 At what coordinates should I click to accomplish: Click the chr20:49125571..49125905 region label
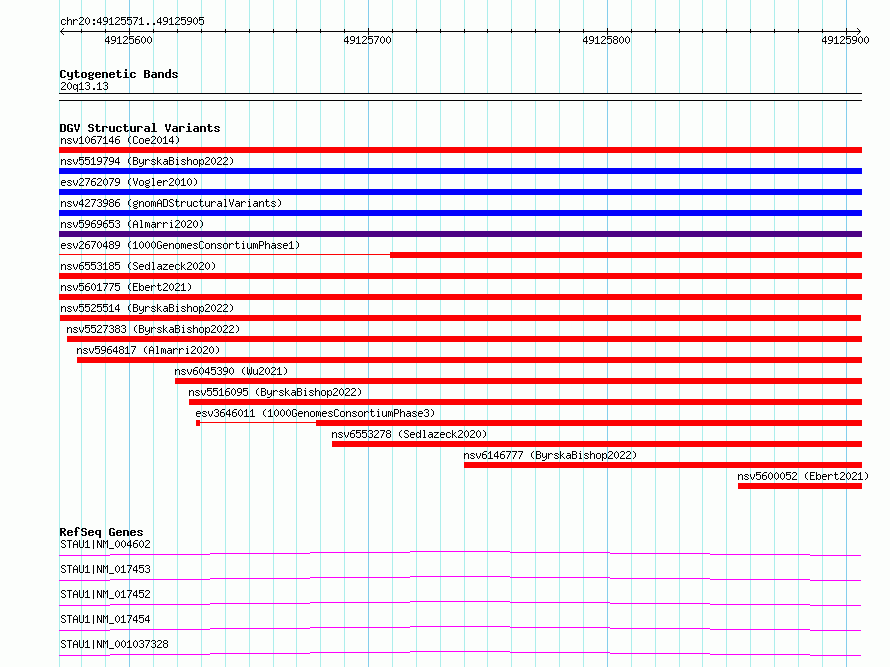(132, 22)
